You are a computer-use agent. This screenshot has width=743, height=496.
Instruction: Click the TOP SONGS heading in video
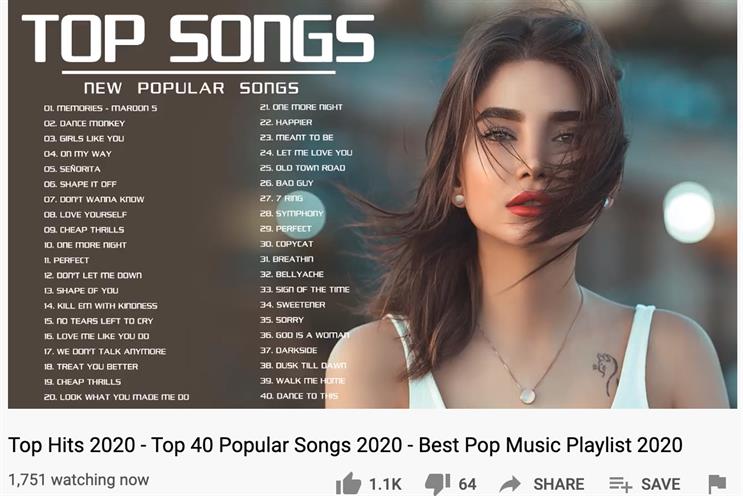198,38
